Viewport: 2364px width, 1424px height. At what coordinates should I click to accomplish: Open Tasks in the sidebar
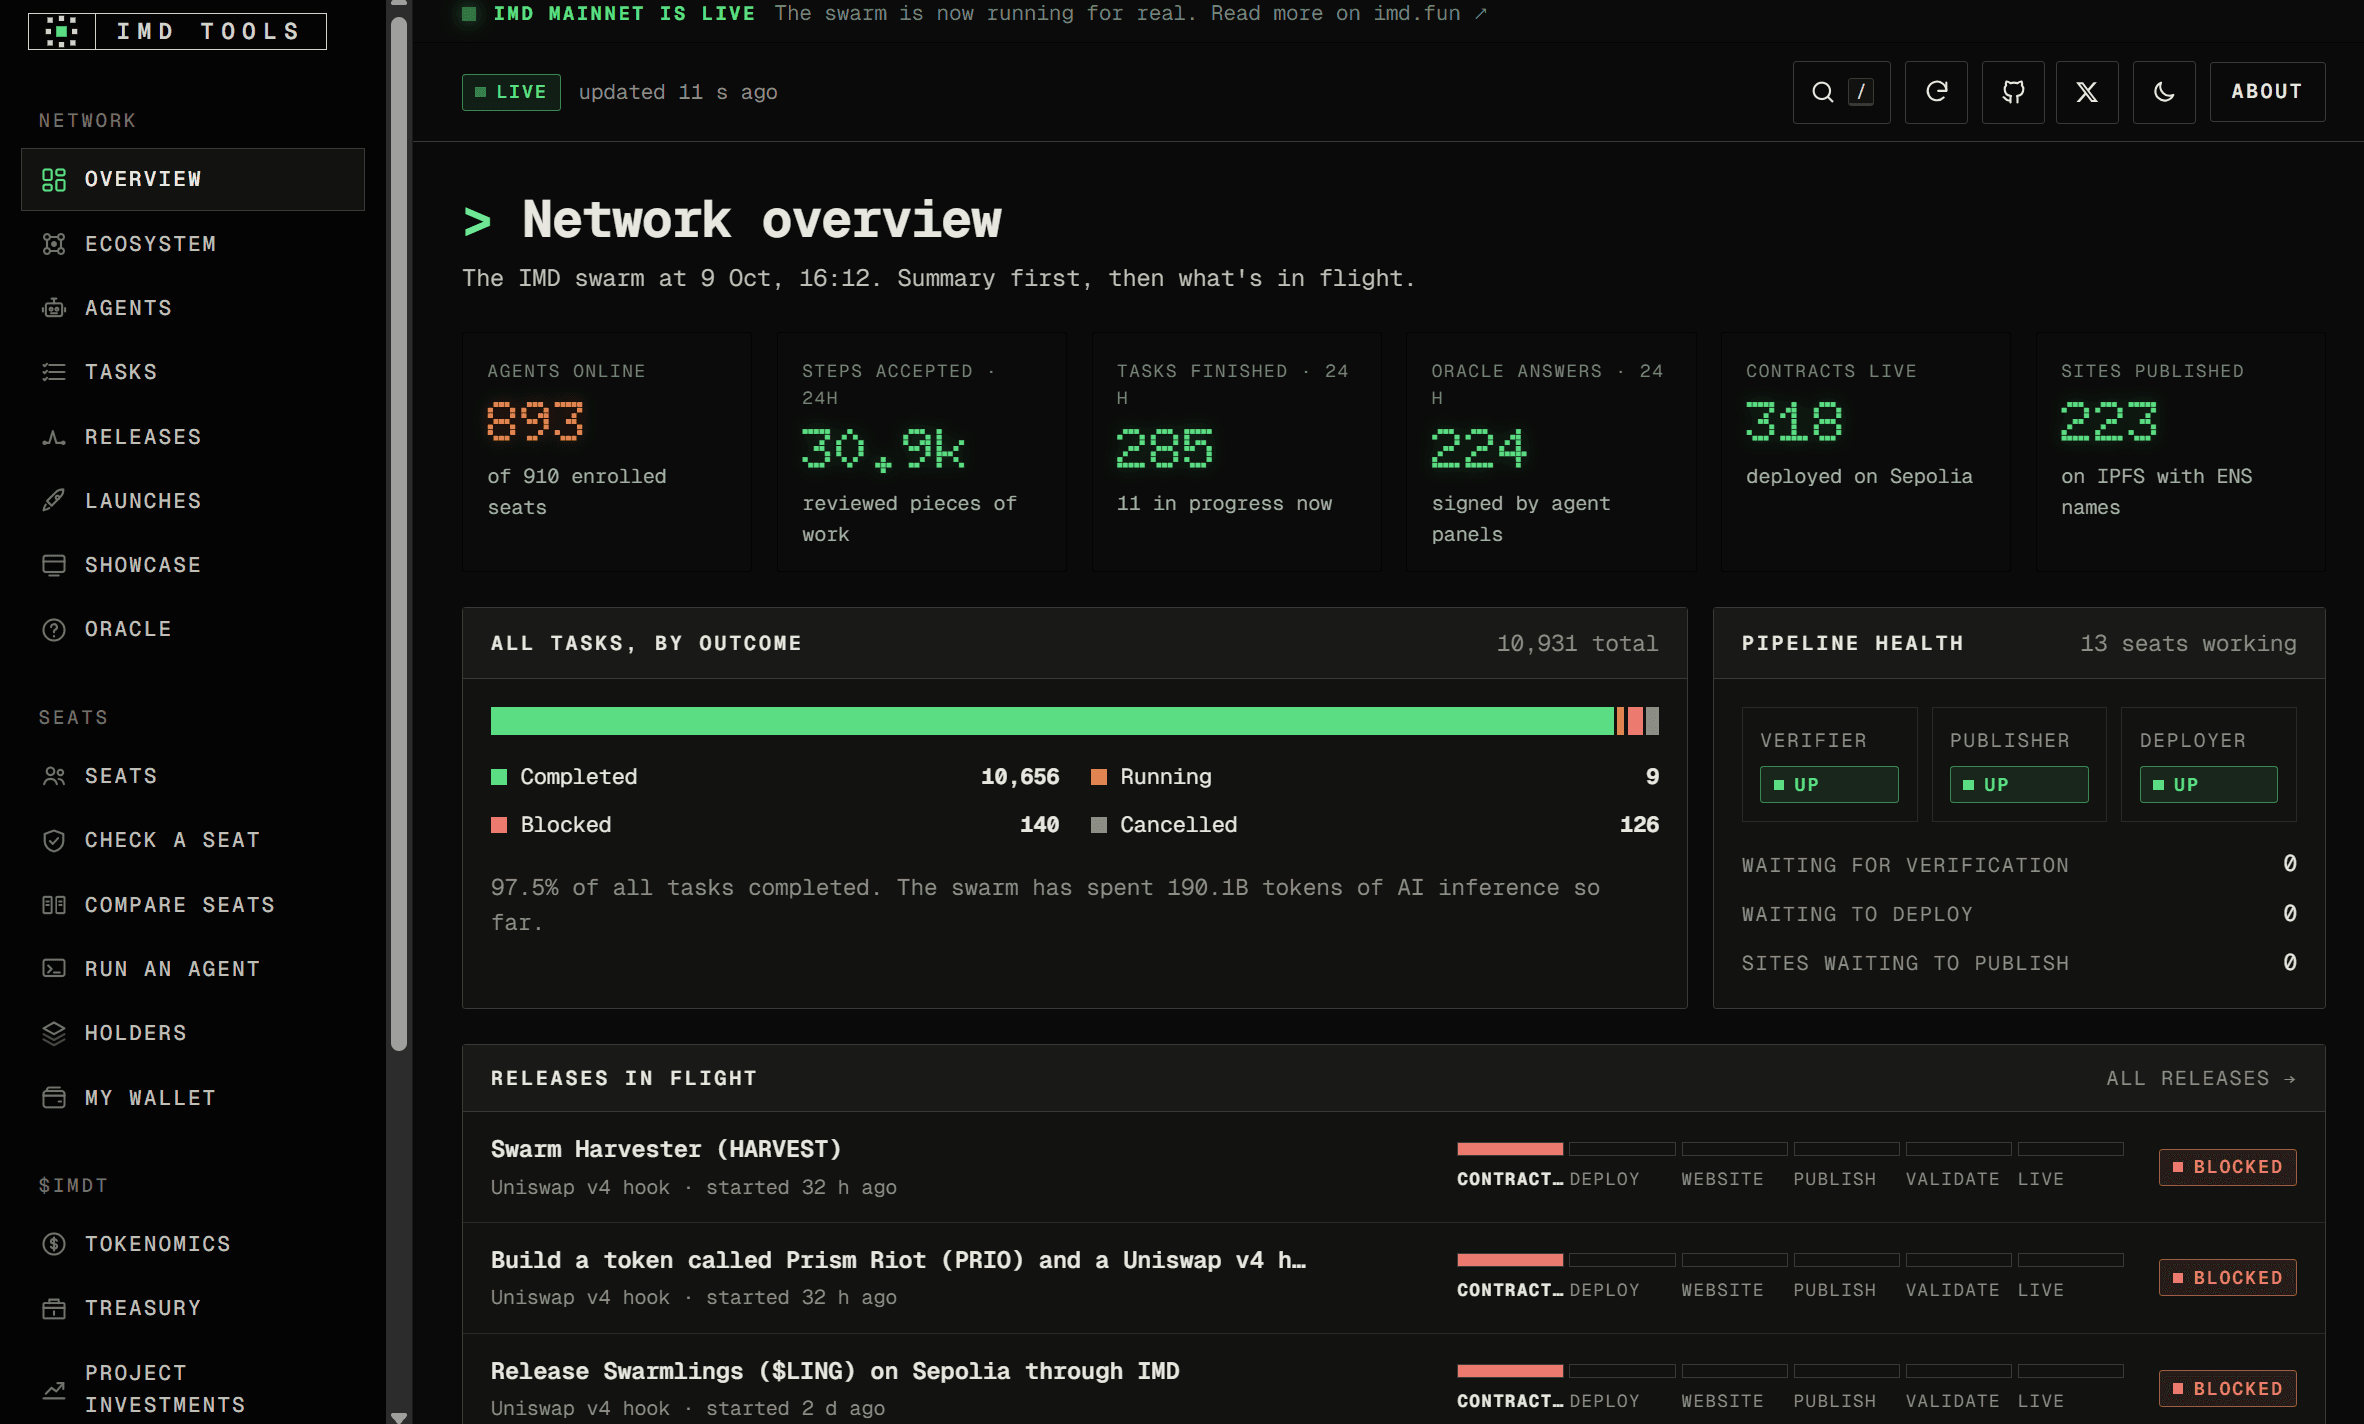[x=193, y=372]
